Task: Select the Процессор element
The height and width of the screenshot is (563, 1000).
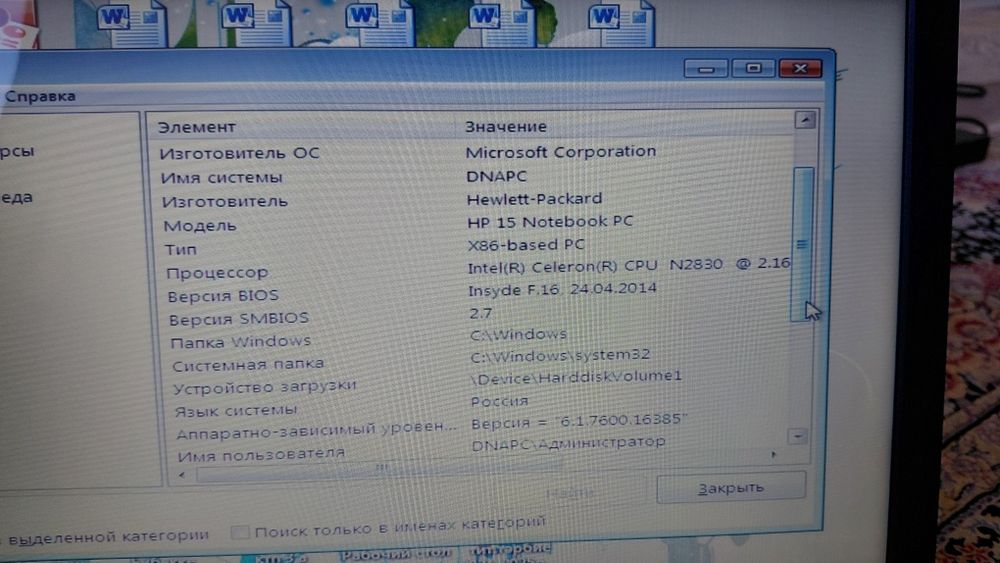Action: click(x=217, y=273)
